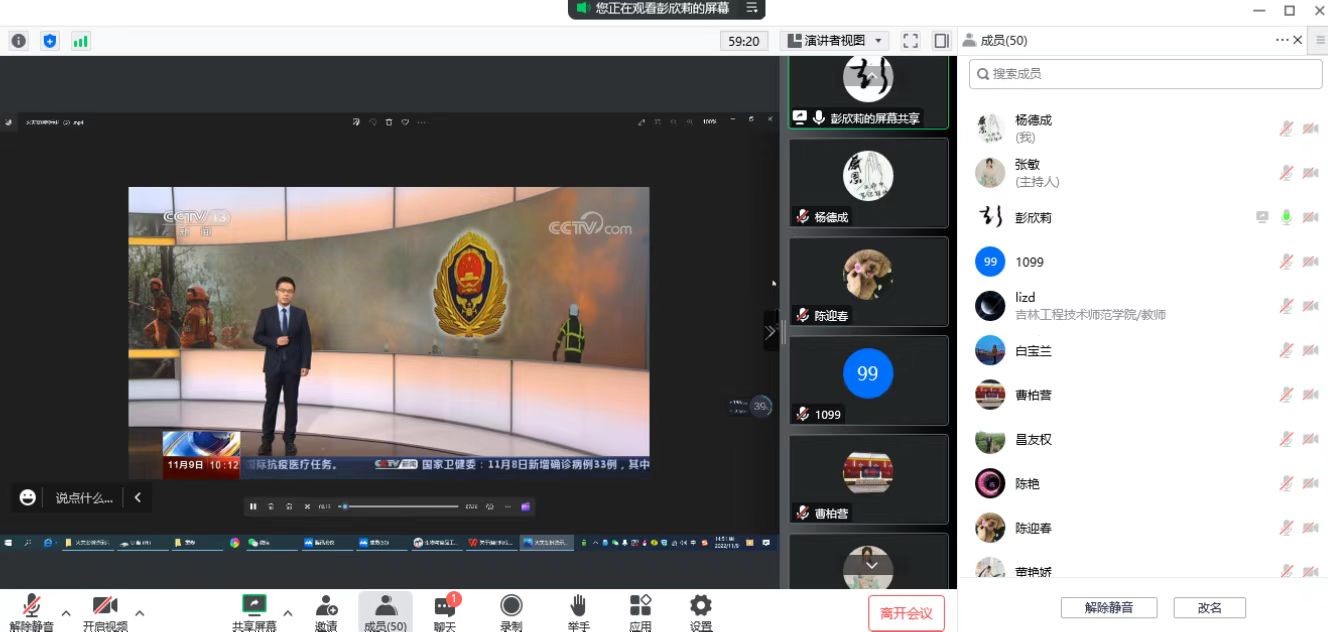Image resolution: width=1328 pixels, height=632 pixels.
Task: Open 设置 settings gear in the toolbar
Action: [x=701, y=612]
